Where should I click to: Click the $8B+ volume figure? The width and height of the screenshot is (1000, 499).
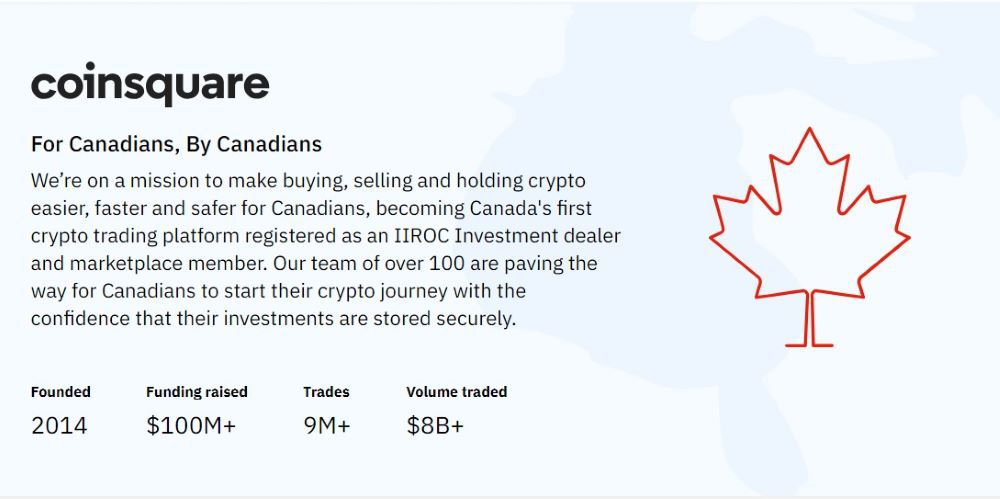click(x=435, y=426)
